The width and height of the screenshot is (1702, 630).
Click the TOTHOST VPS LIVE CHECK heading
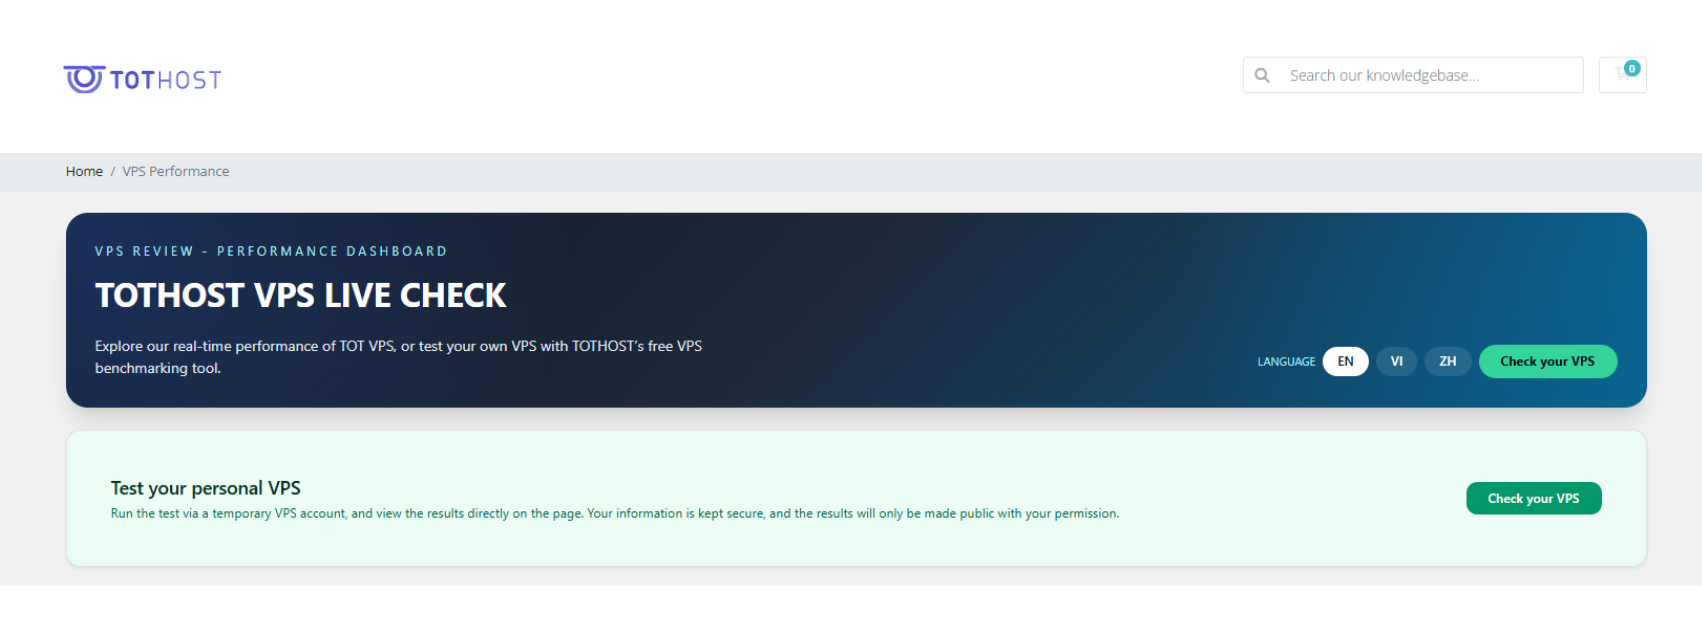pyautogui.click(x=301, y=295)
